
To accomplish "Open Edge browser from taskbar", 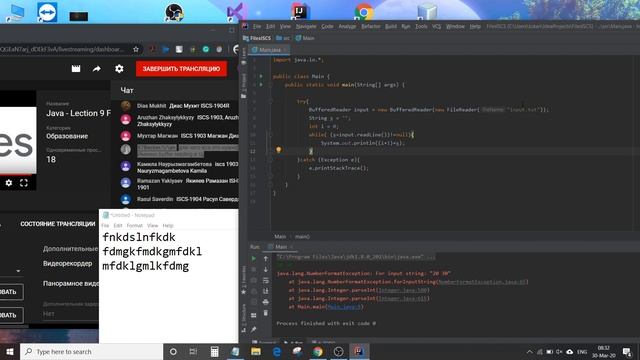I will tap(276, 351).
